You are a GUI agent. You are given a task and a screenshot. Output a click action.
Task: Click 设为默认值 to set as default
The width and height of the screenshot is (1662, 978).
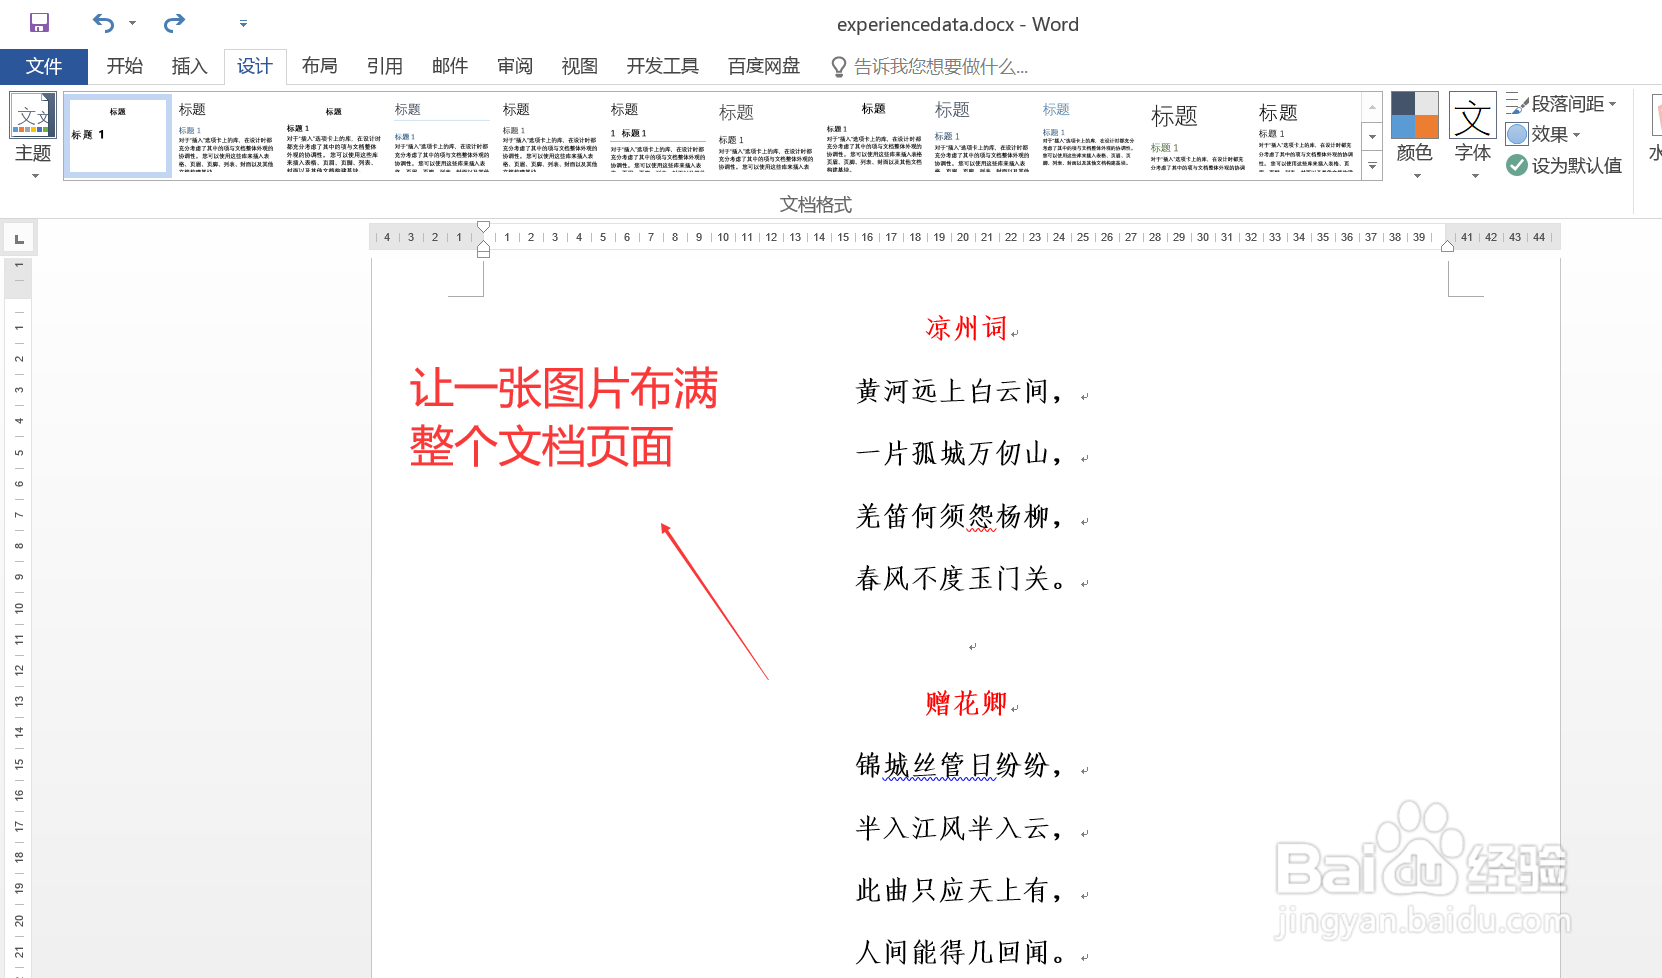tap(1564, 165)
